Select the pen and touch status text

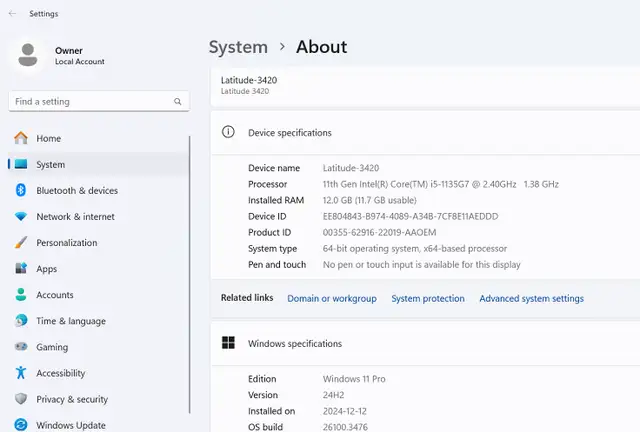(x=422, y=265)
